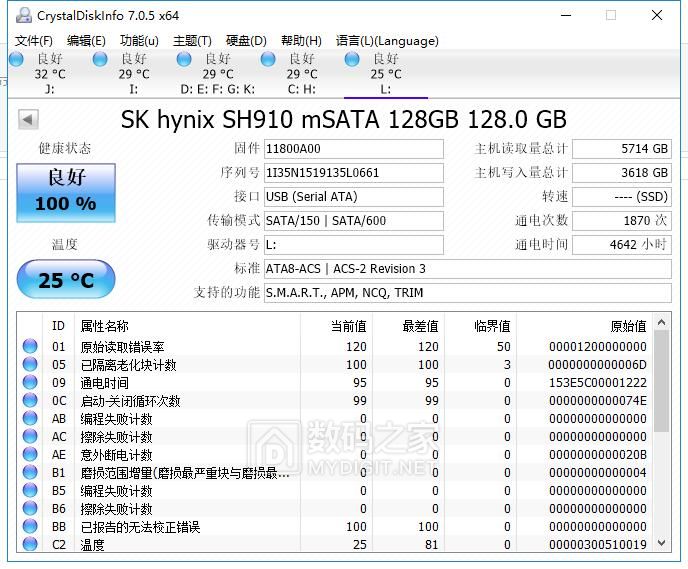Click the 当前值 column header
Viewport: 688px width, 569px height.
coord(337,326)
